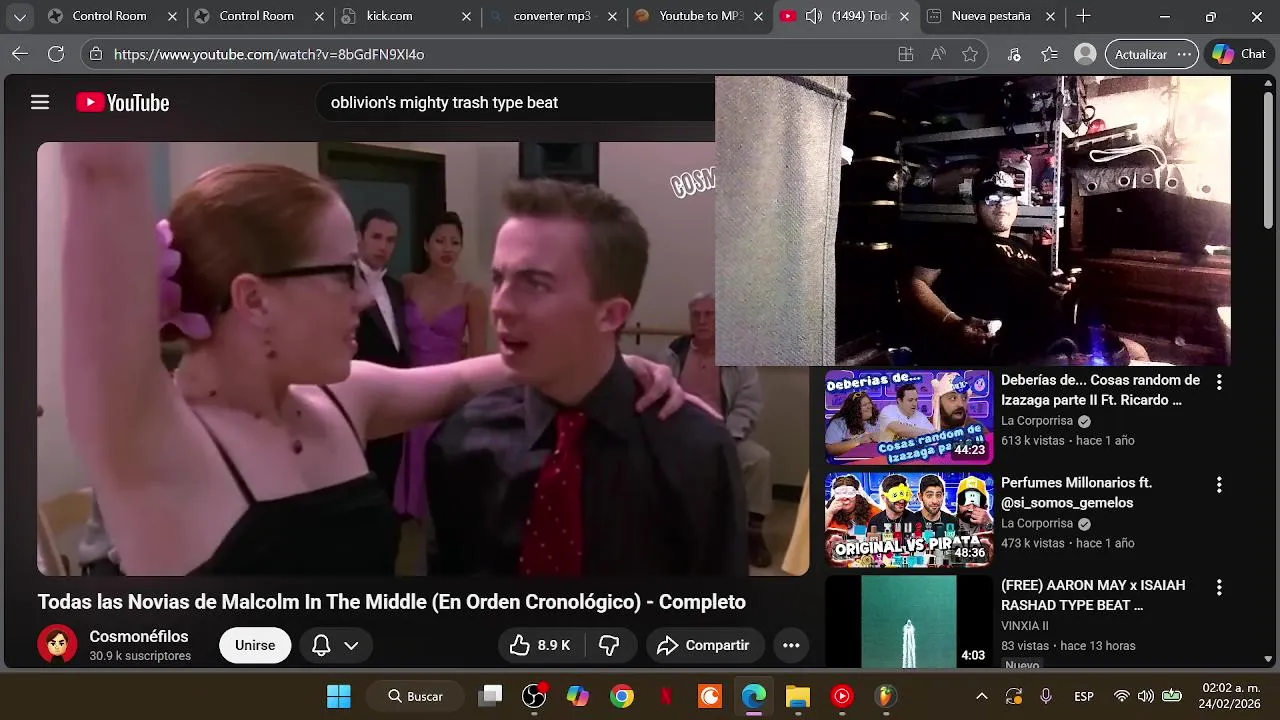Start Read aloud from the address bar

click(938, 54)
